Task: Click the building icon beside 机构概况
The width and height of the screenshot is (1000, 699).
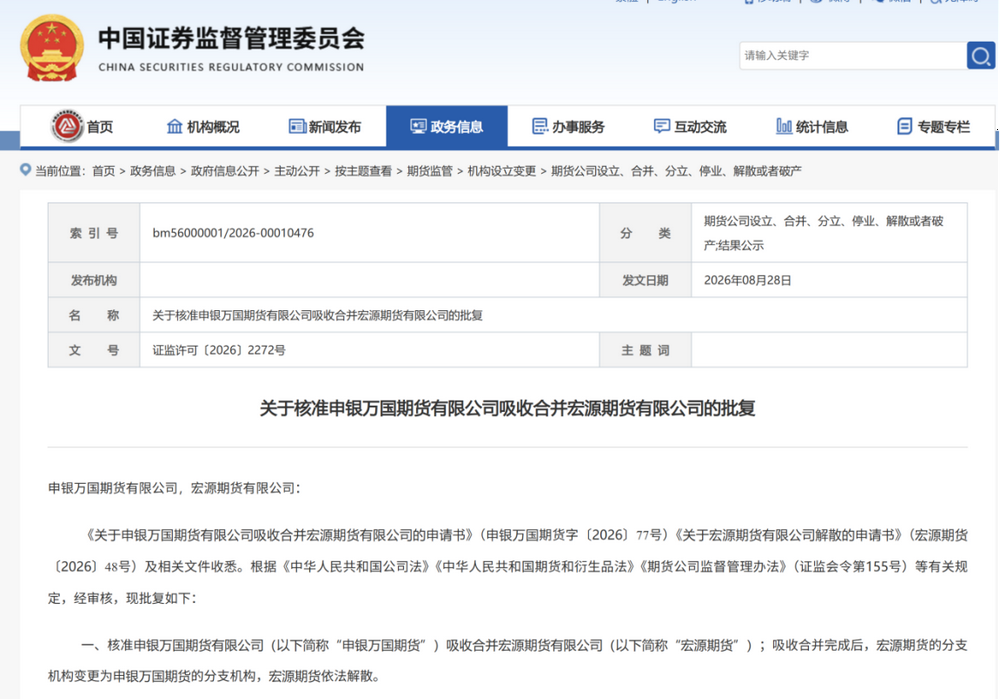Action: tap(174, 126)
